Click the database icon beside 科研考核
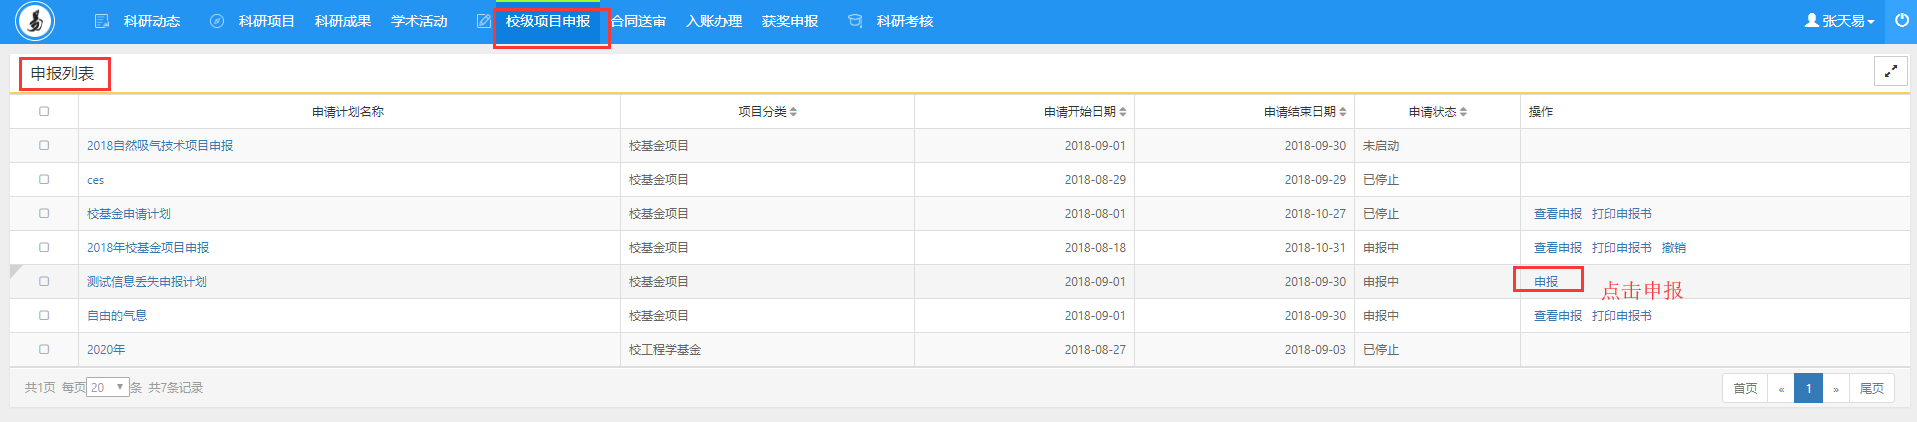 855,21
